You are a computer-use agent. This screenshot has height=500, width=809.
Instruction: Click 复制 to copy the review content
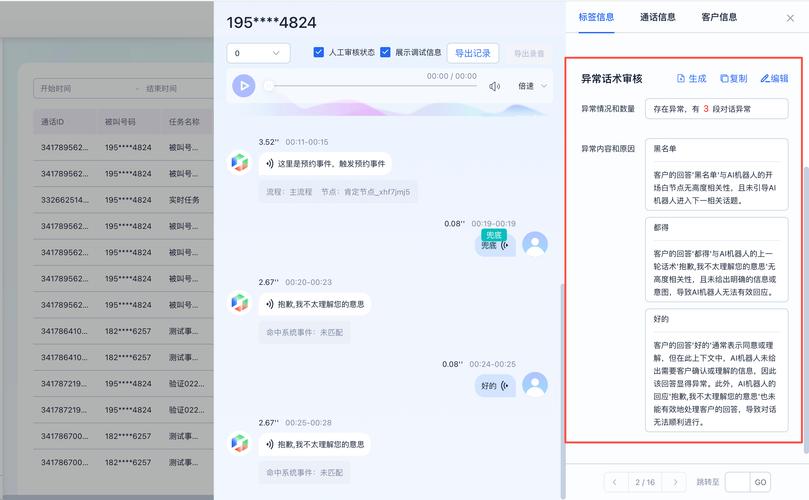point(734,78)
